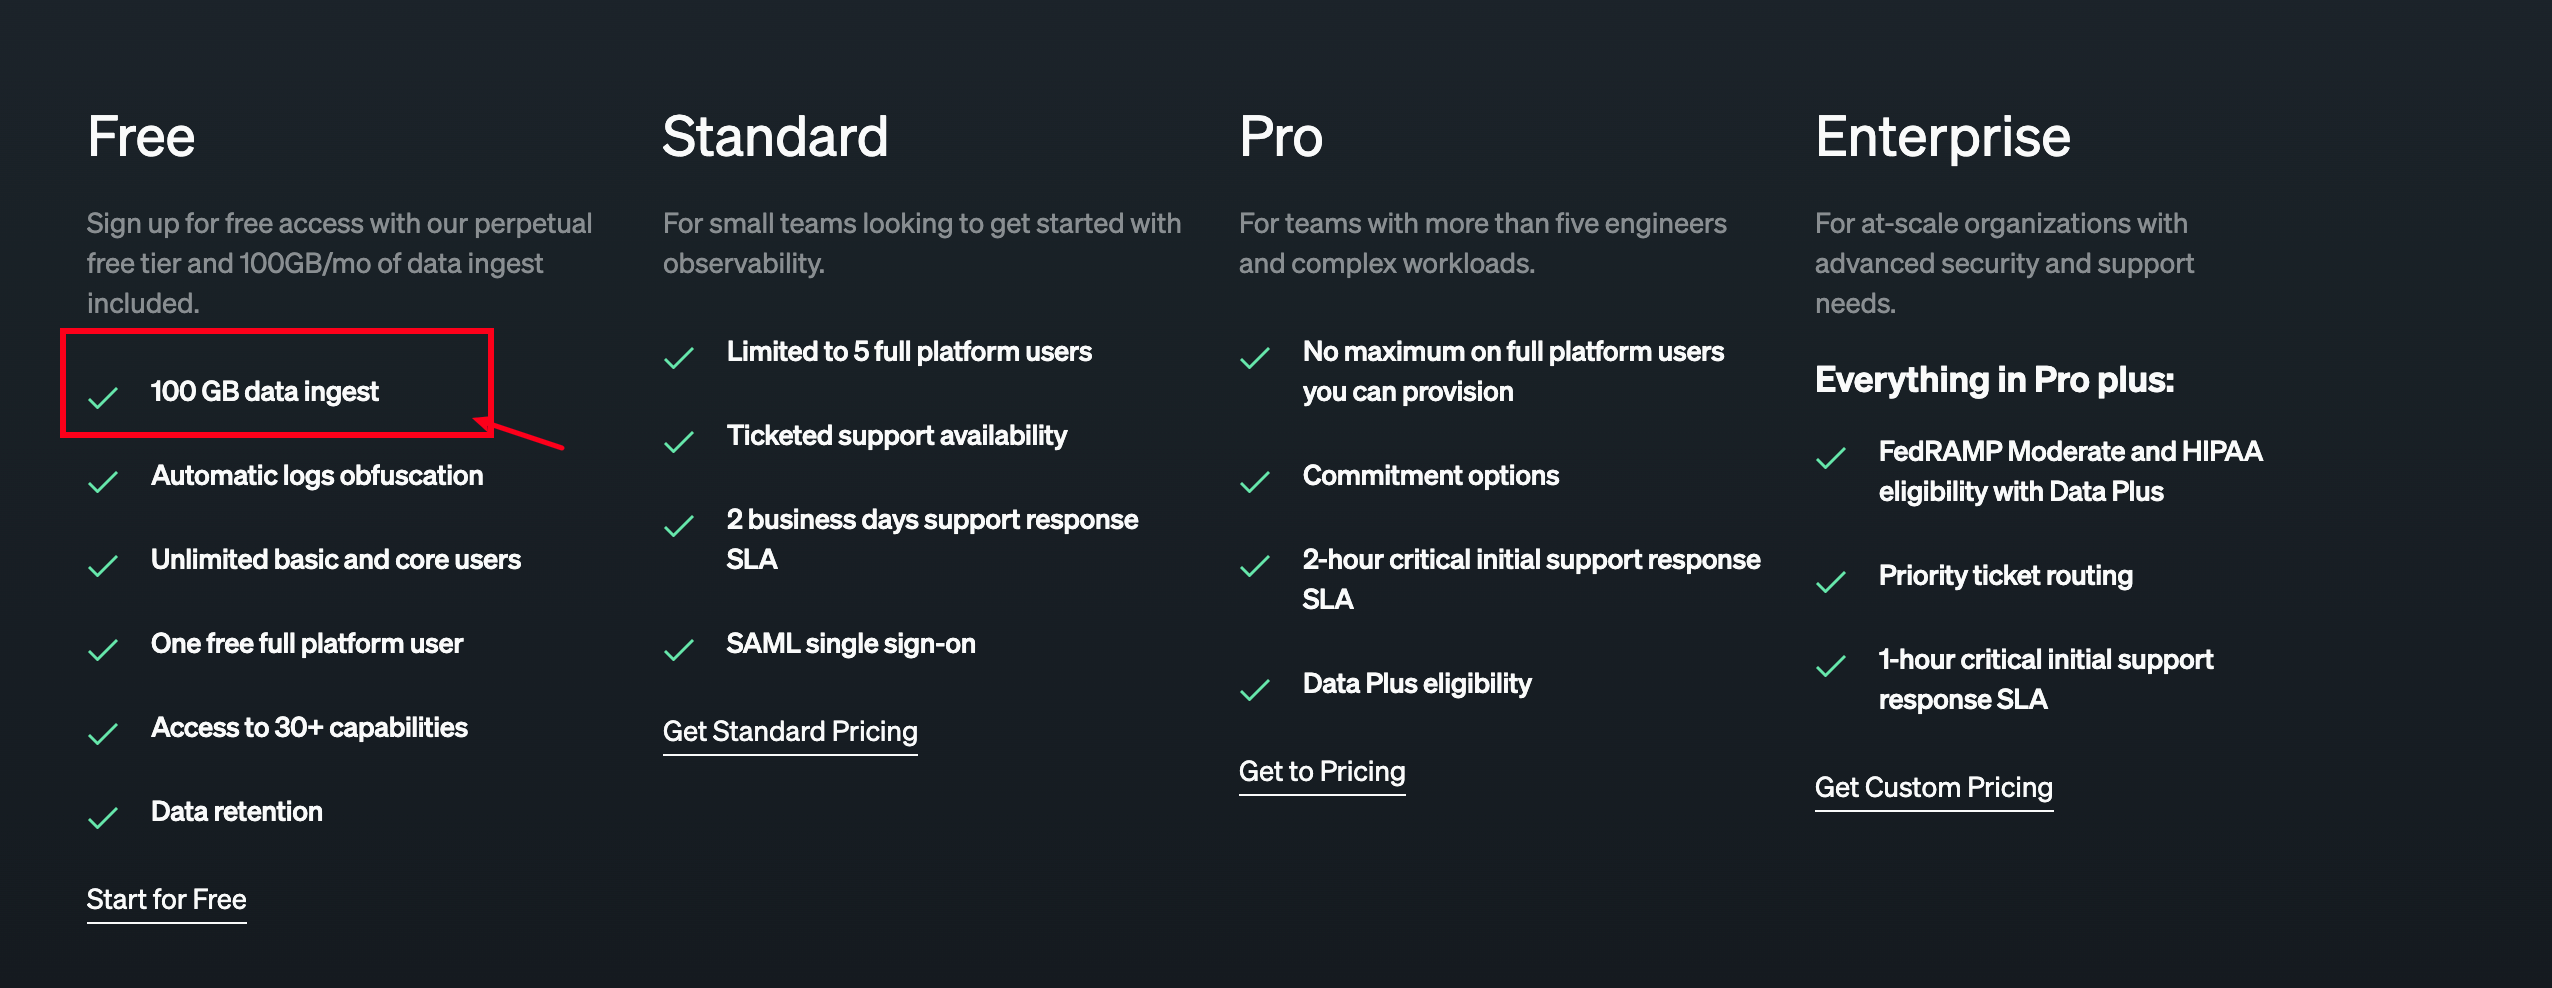Select the Free plan heading
Screen dimensions: 2552x988
141,136
